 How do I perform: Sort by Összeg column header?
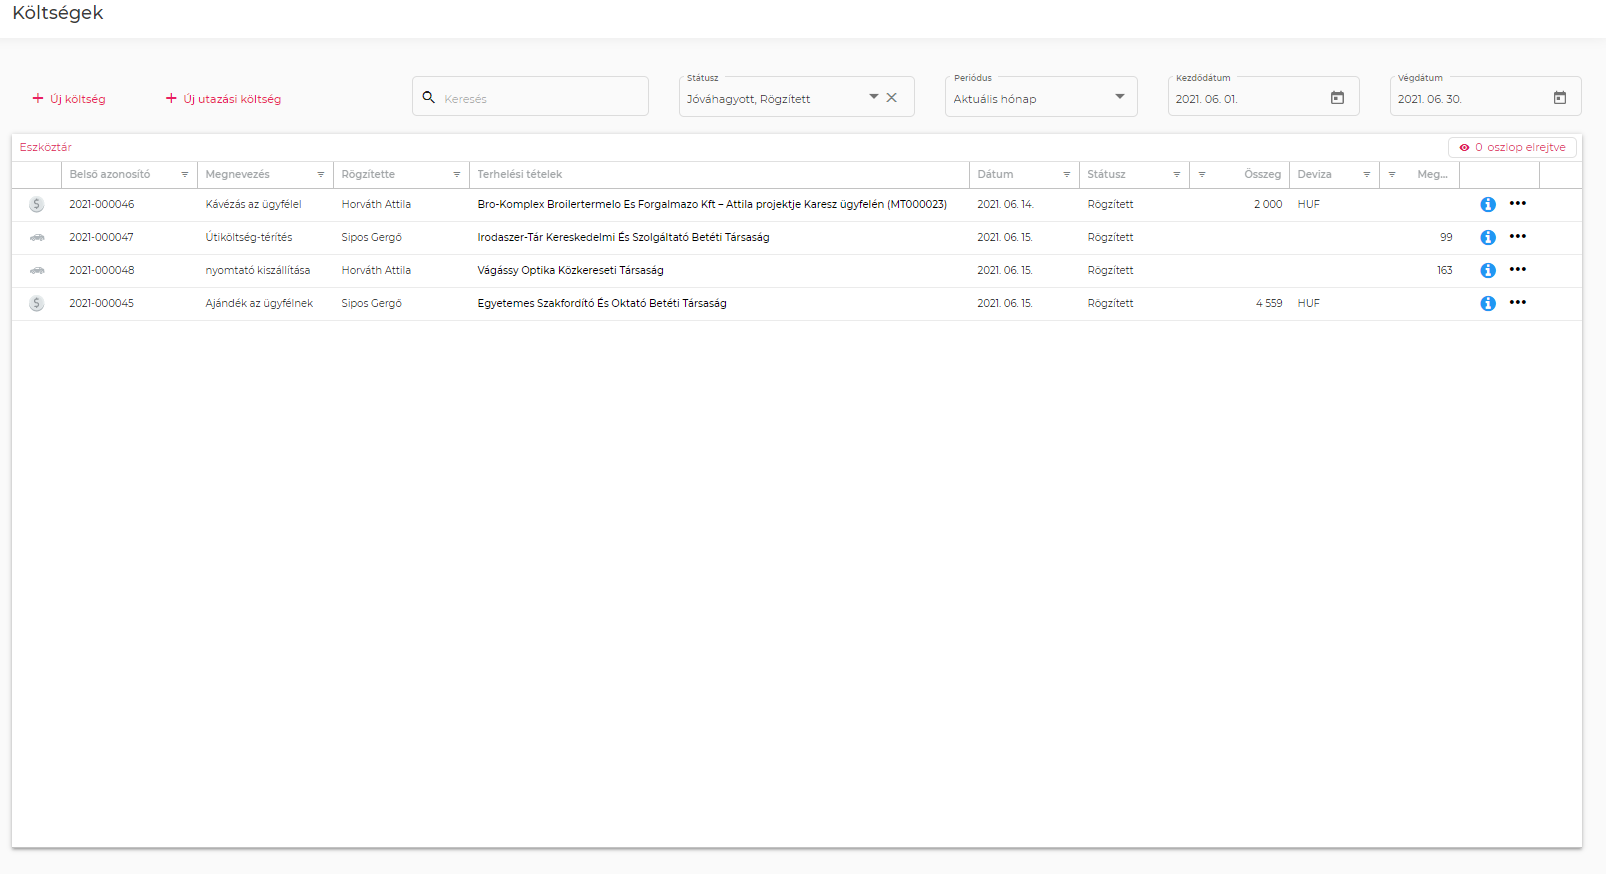pos(1262,174)
